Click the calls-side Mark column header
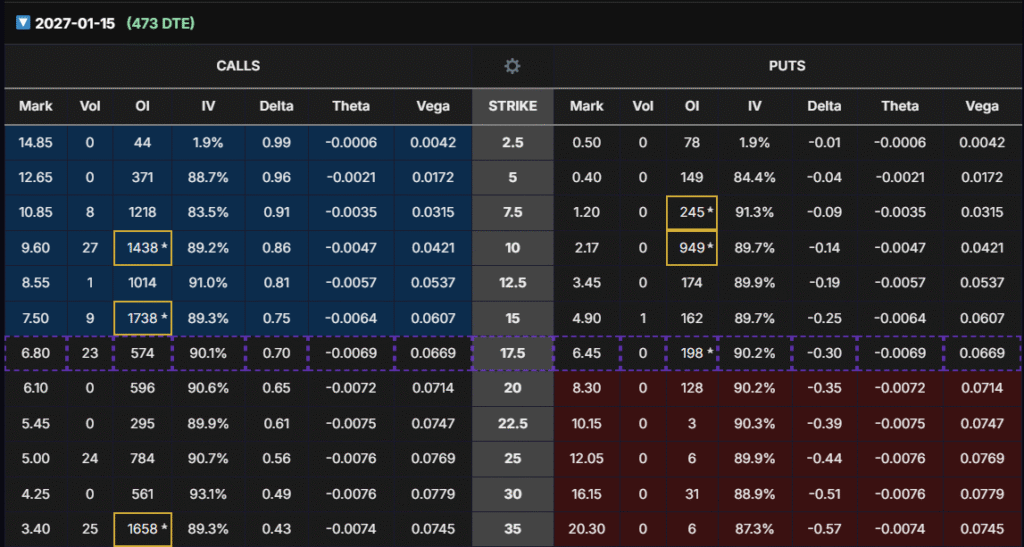1024x547 pixels. coord(35,106)
